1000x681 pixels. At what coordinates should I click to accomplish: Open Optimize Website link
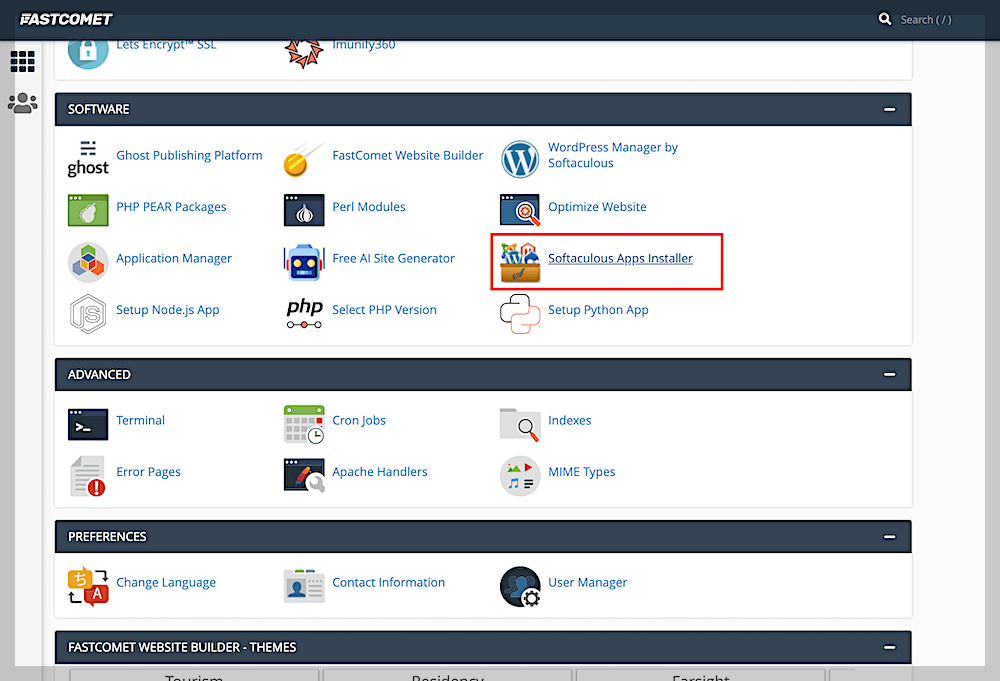tap(597, 207)
